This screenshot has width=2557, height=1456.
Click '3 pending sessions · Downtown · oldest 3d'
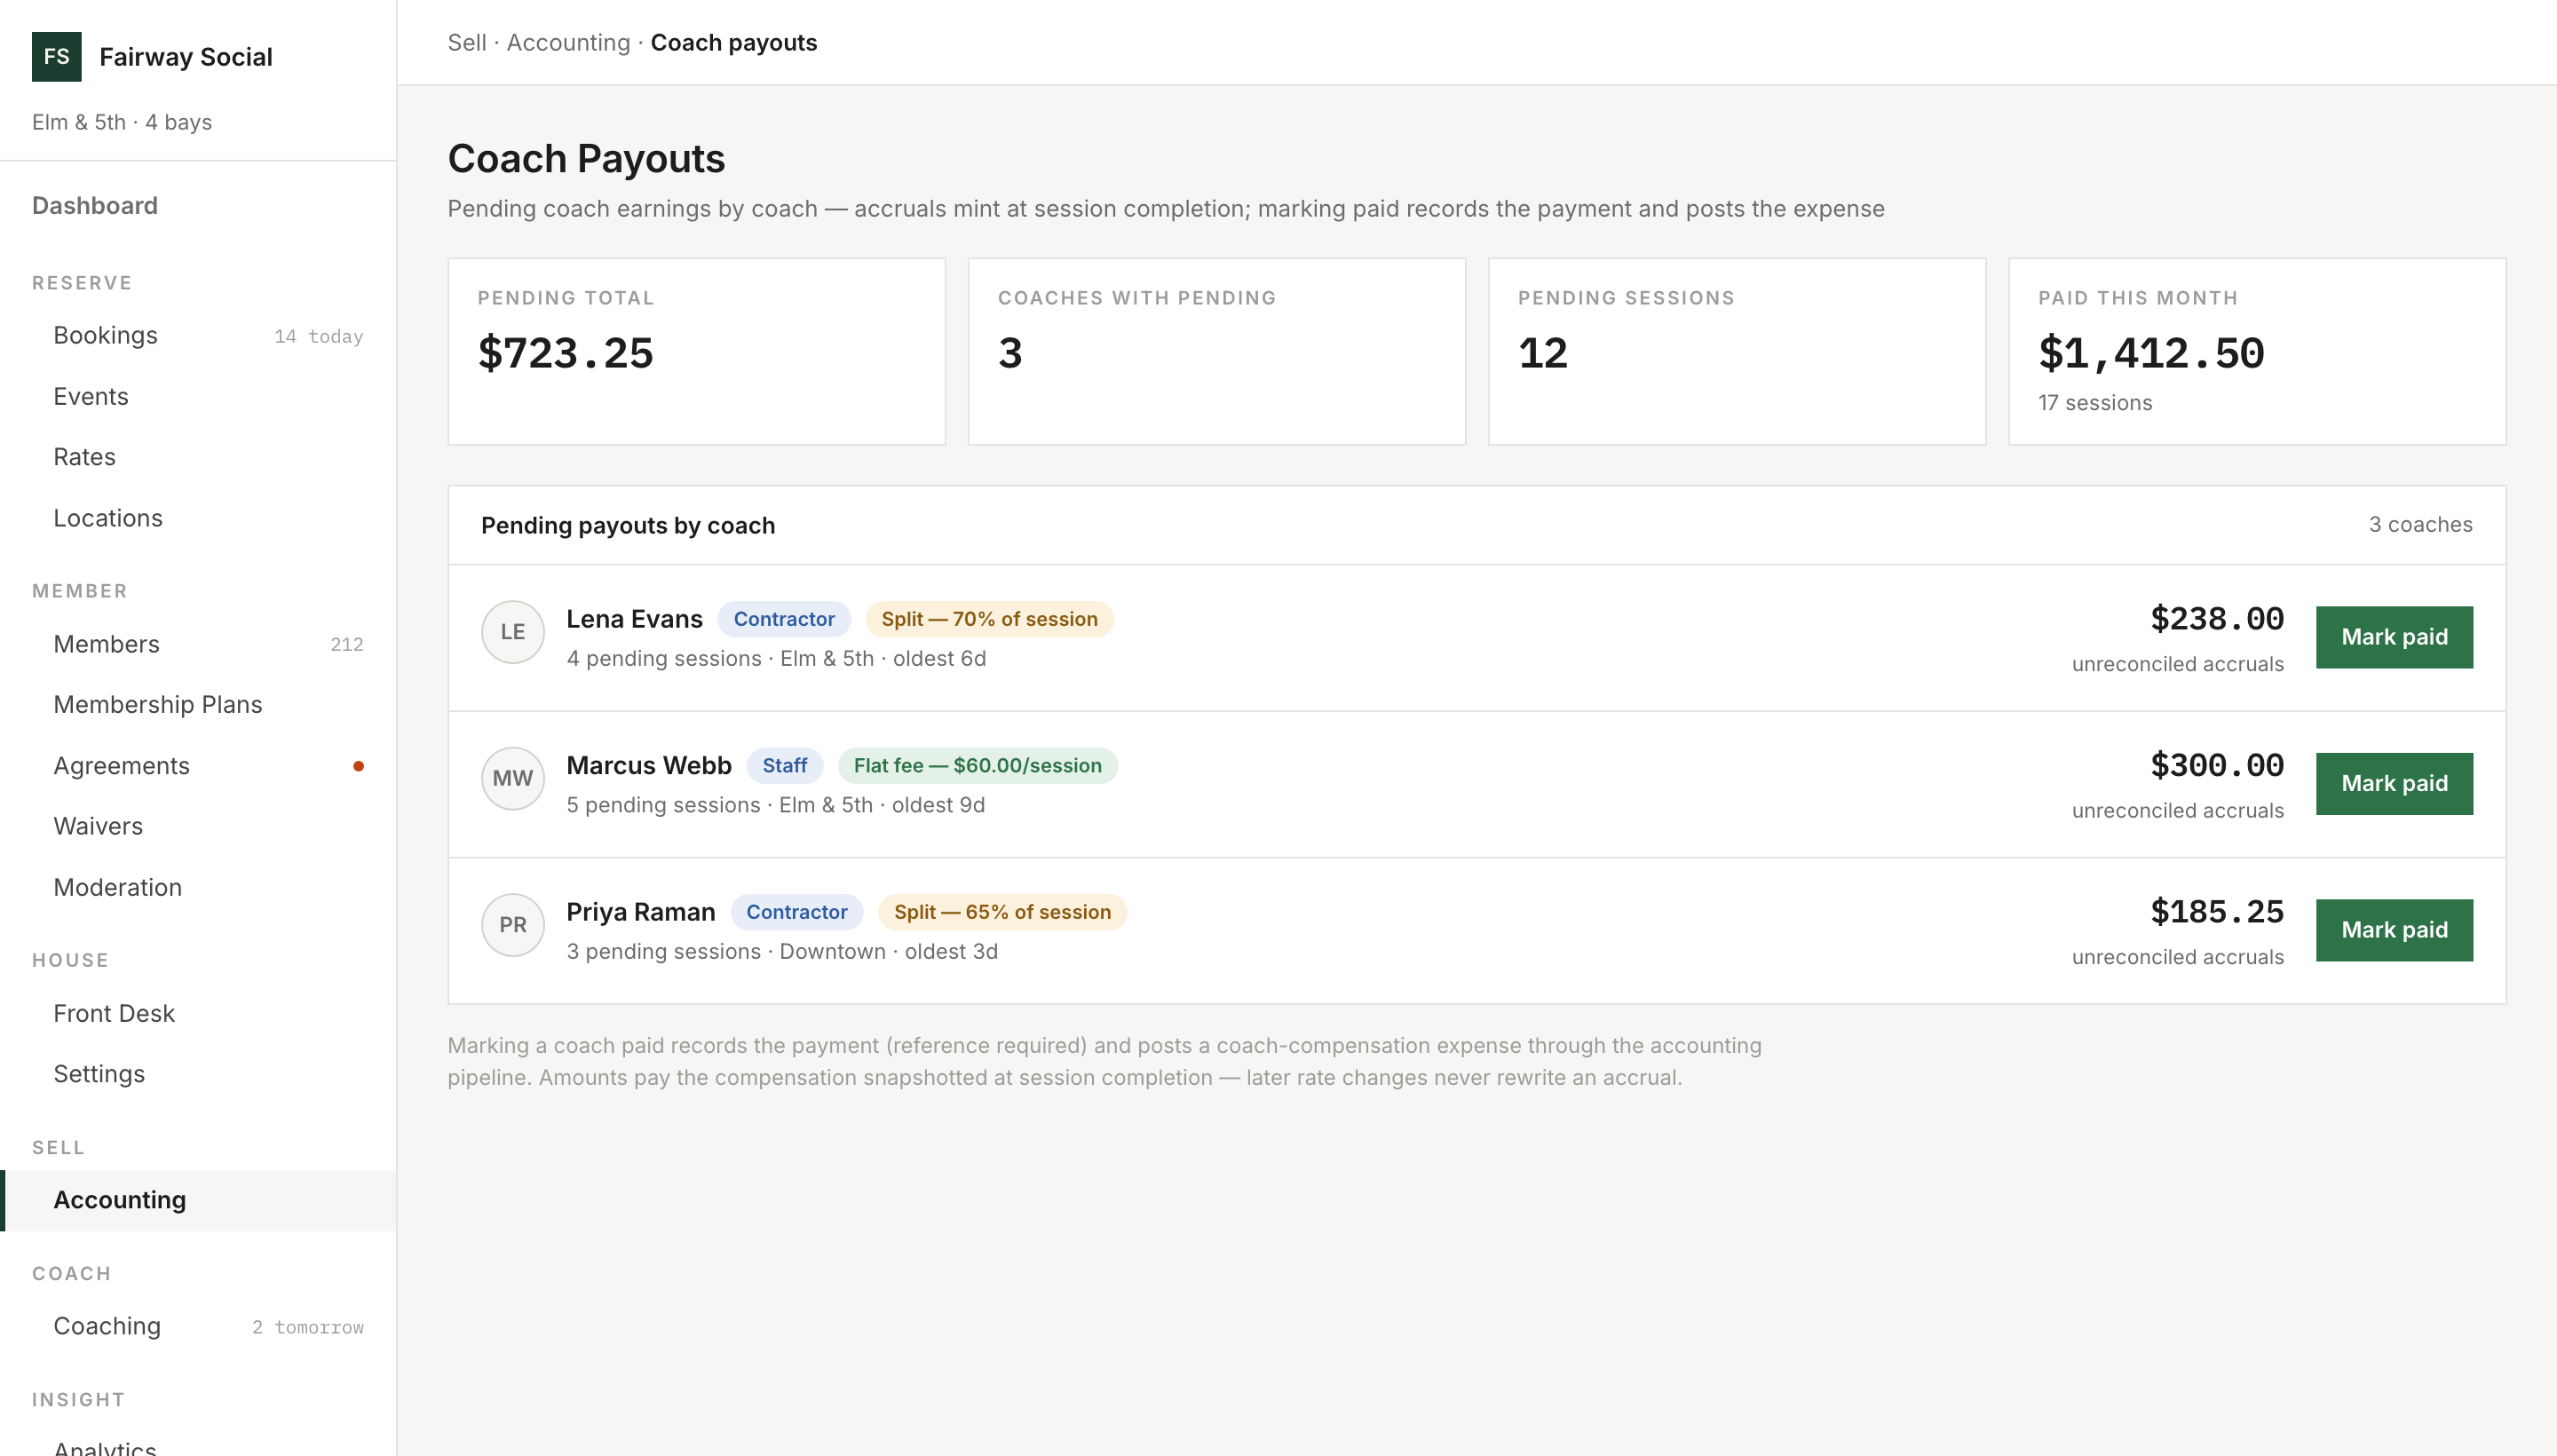[782, 952]
